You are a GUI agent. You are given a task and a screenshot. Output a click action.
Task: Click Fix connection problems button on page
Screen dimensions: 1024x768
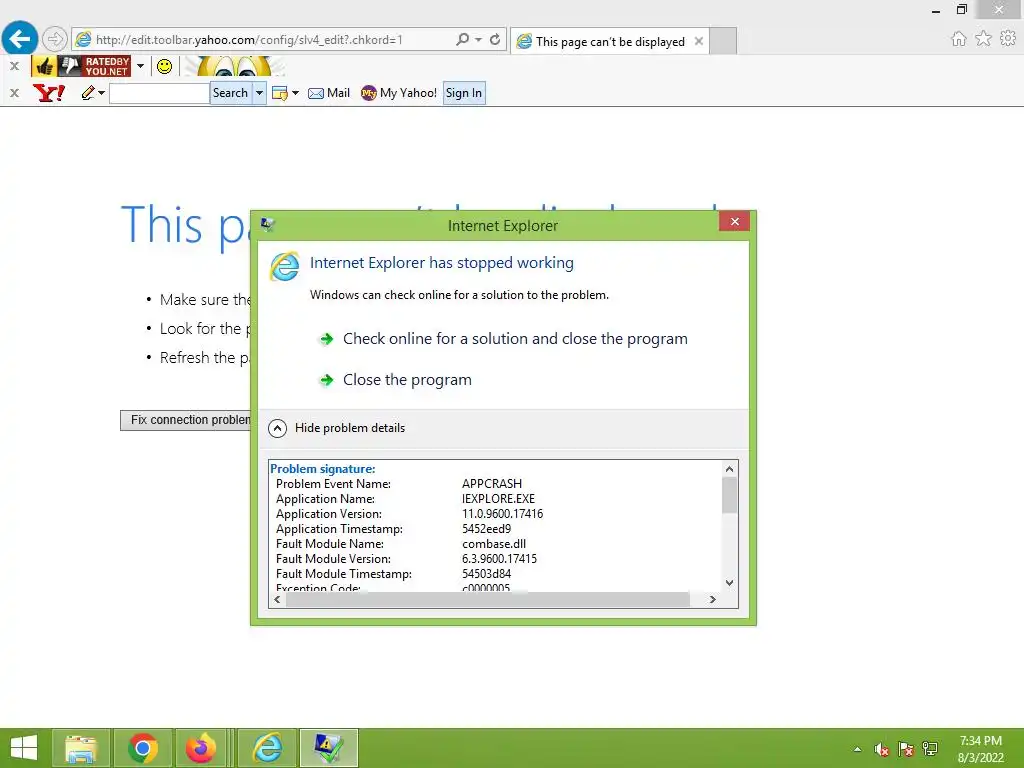185,420
